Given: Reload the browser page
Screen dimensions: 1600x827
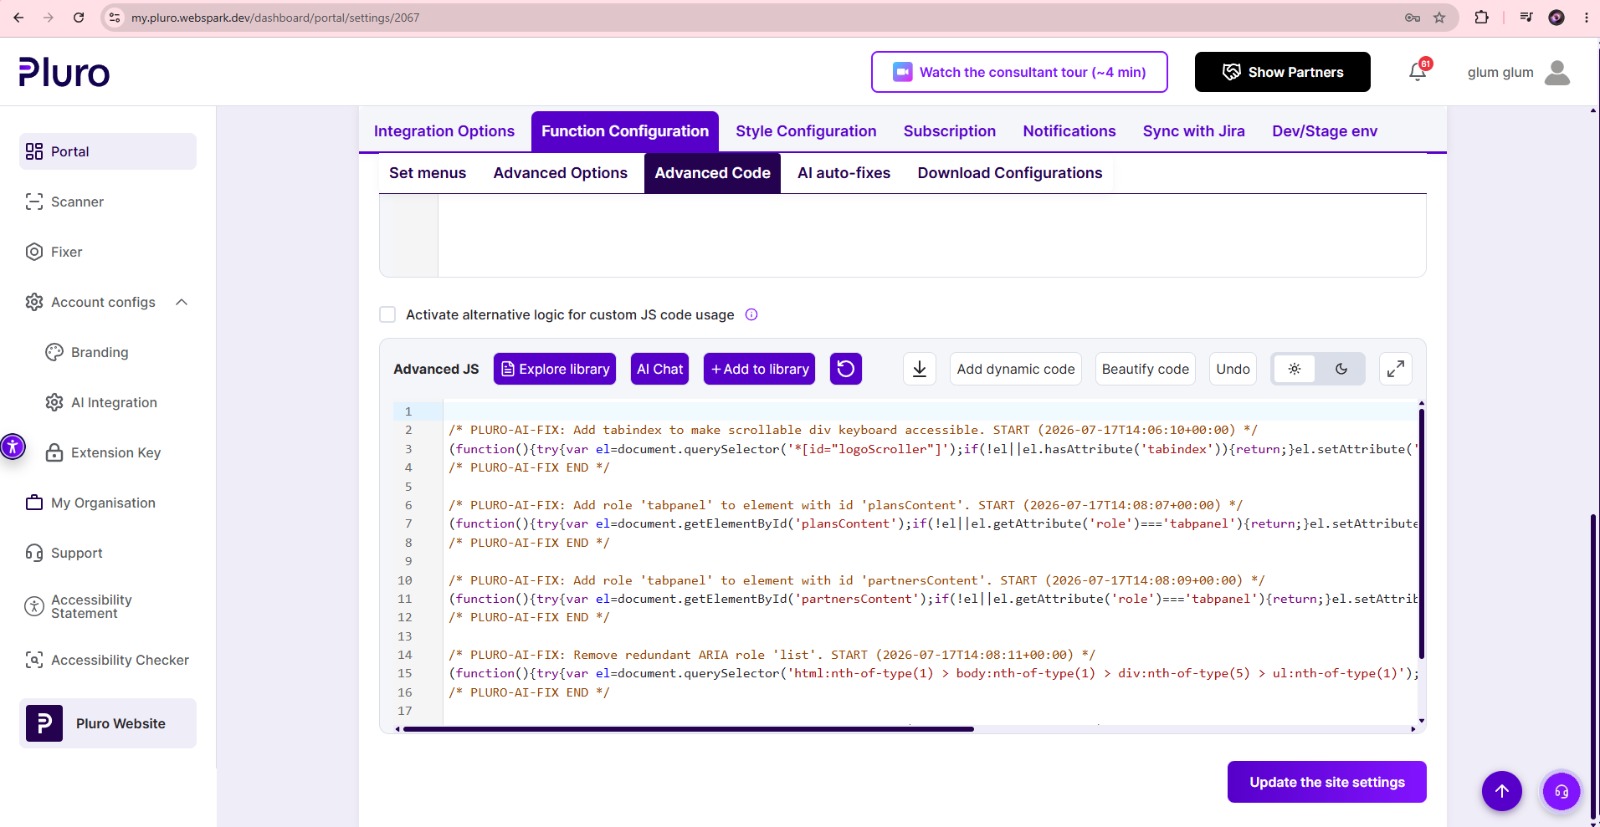Looking at the screenshot, I should (x=79, y=18).
